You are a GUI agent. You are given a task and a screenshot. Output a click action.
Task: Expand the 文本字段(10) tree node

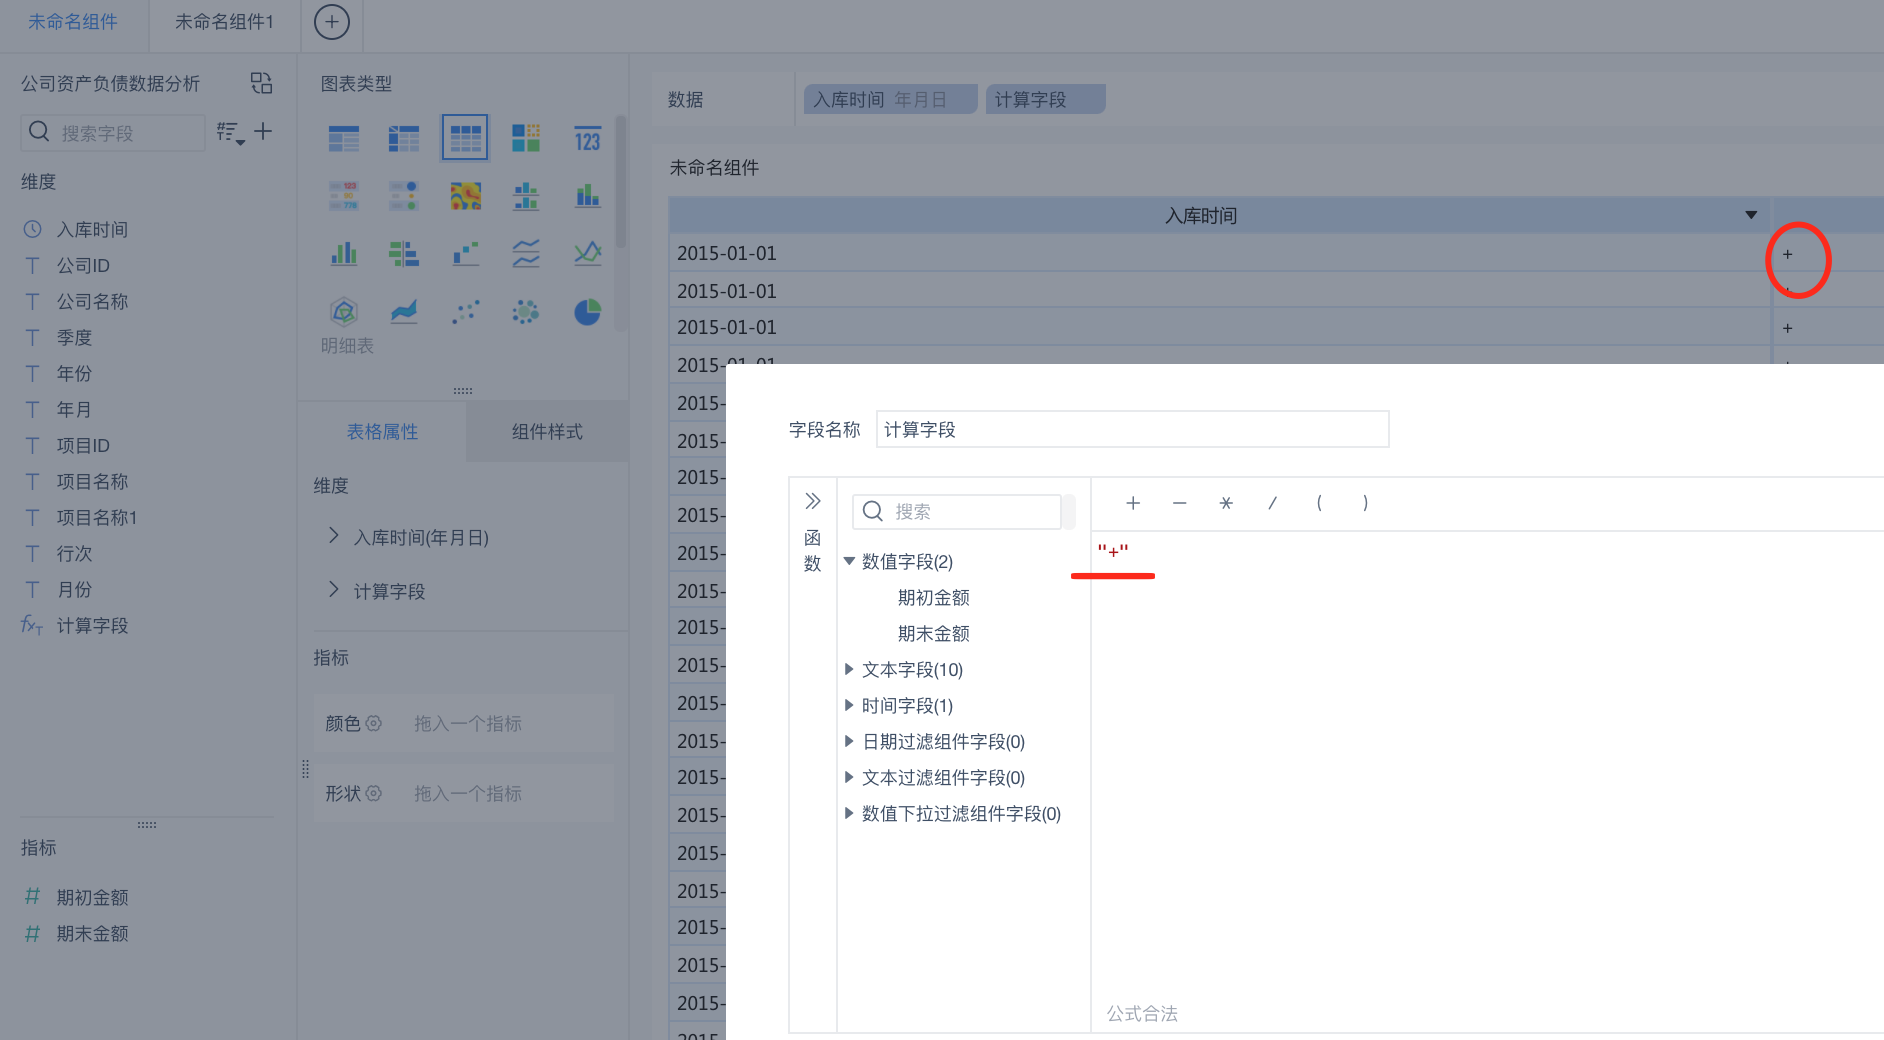[849, 669]
